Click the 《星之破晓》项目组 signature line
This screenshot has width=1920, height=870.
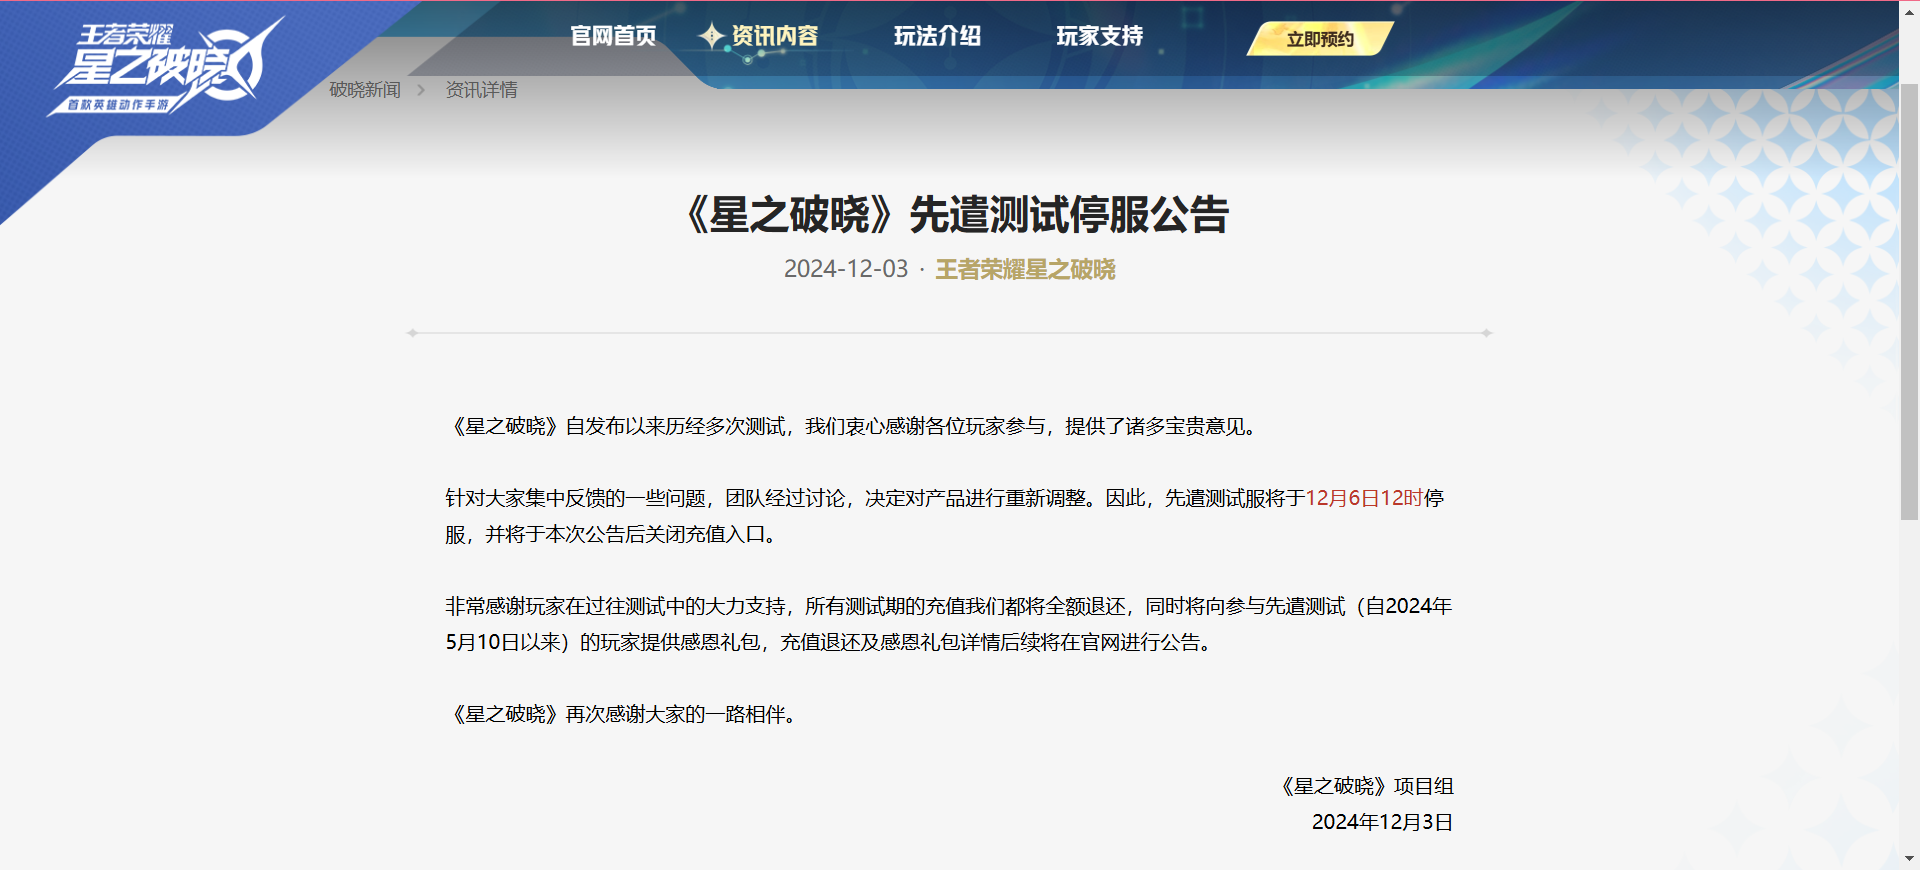click(1367, 786)
